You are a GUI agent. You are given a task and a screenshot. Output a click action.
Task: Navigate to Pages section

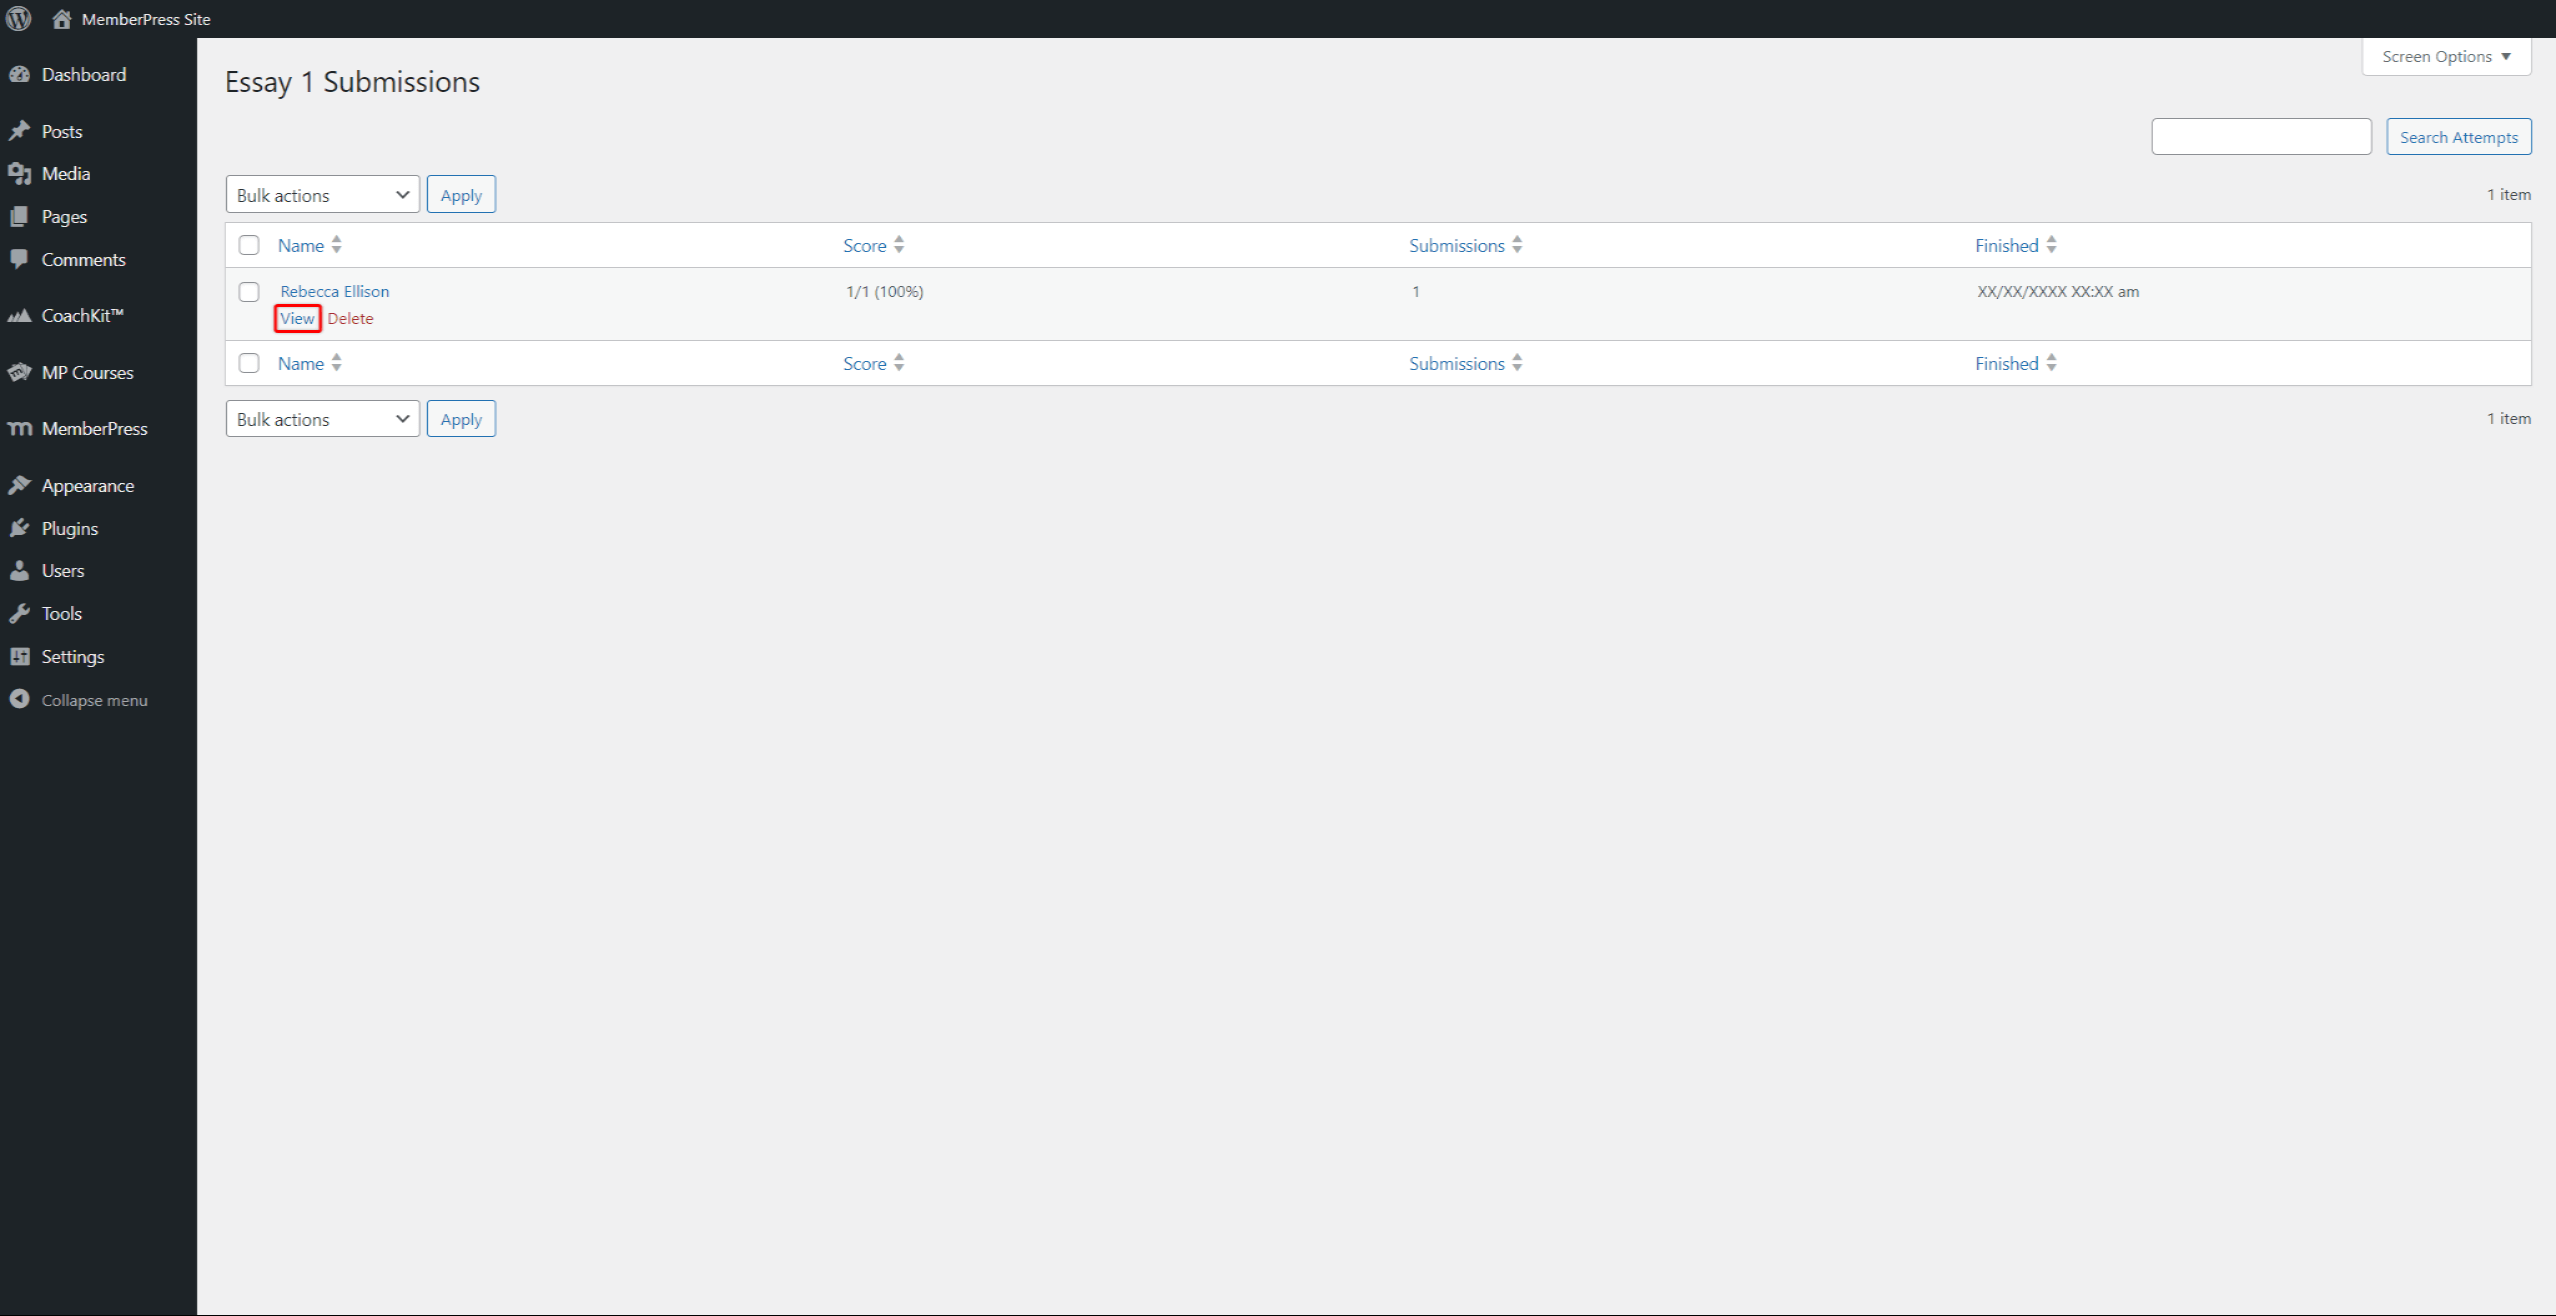(x=64, y=215)
